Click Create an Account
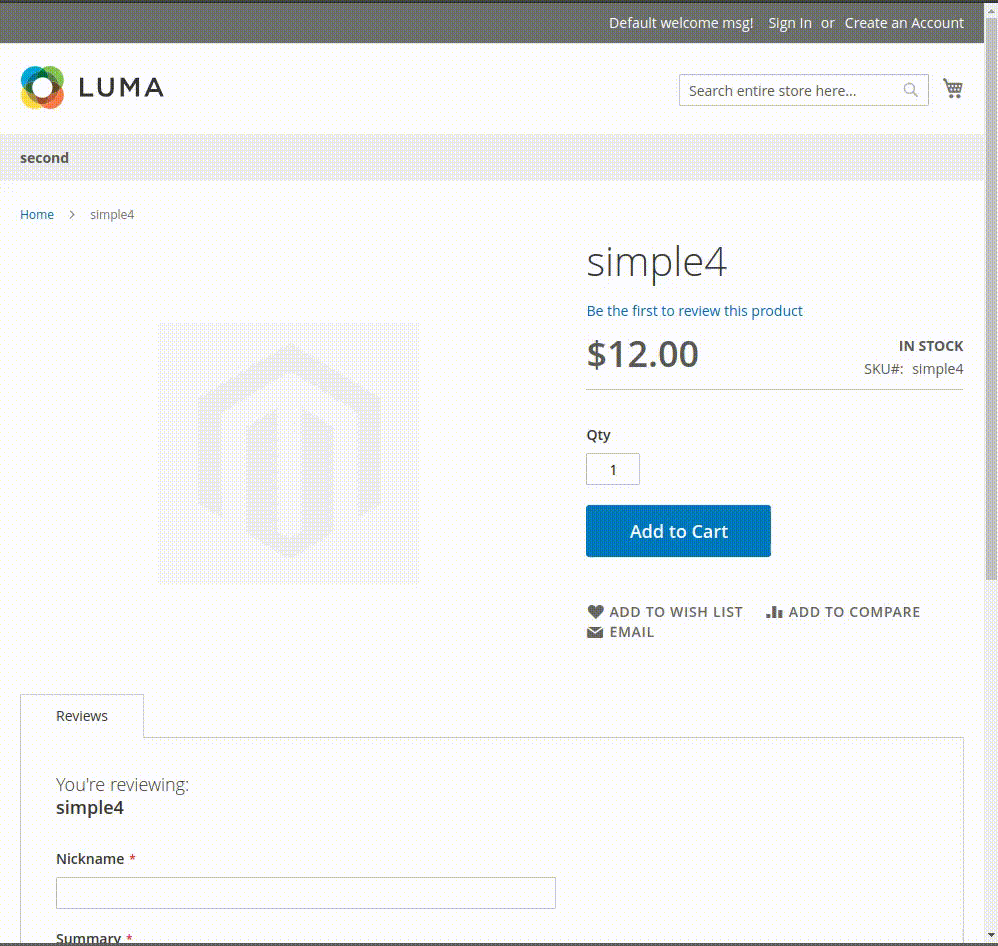Image resolution: width=998 pixels, height=946 pixels. tap(903, 22)
